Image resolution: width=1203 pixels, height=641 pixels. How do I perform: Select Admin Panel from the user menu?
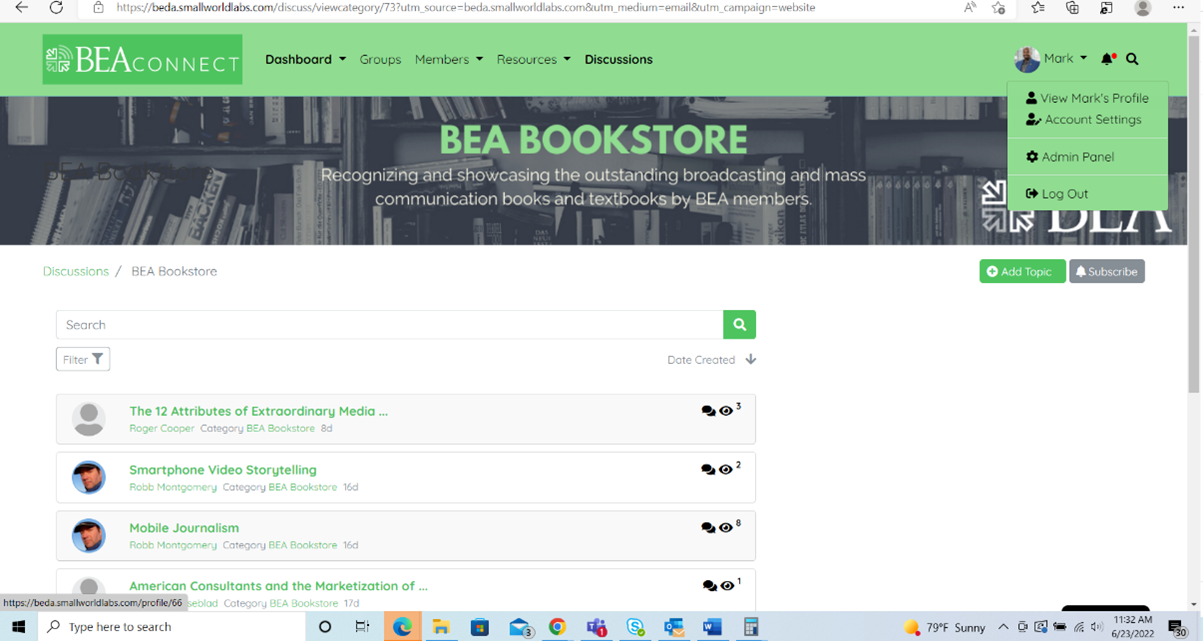[1077, 157]
